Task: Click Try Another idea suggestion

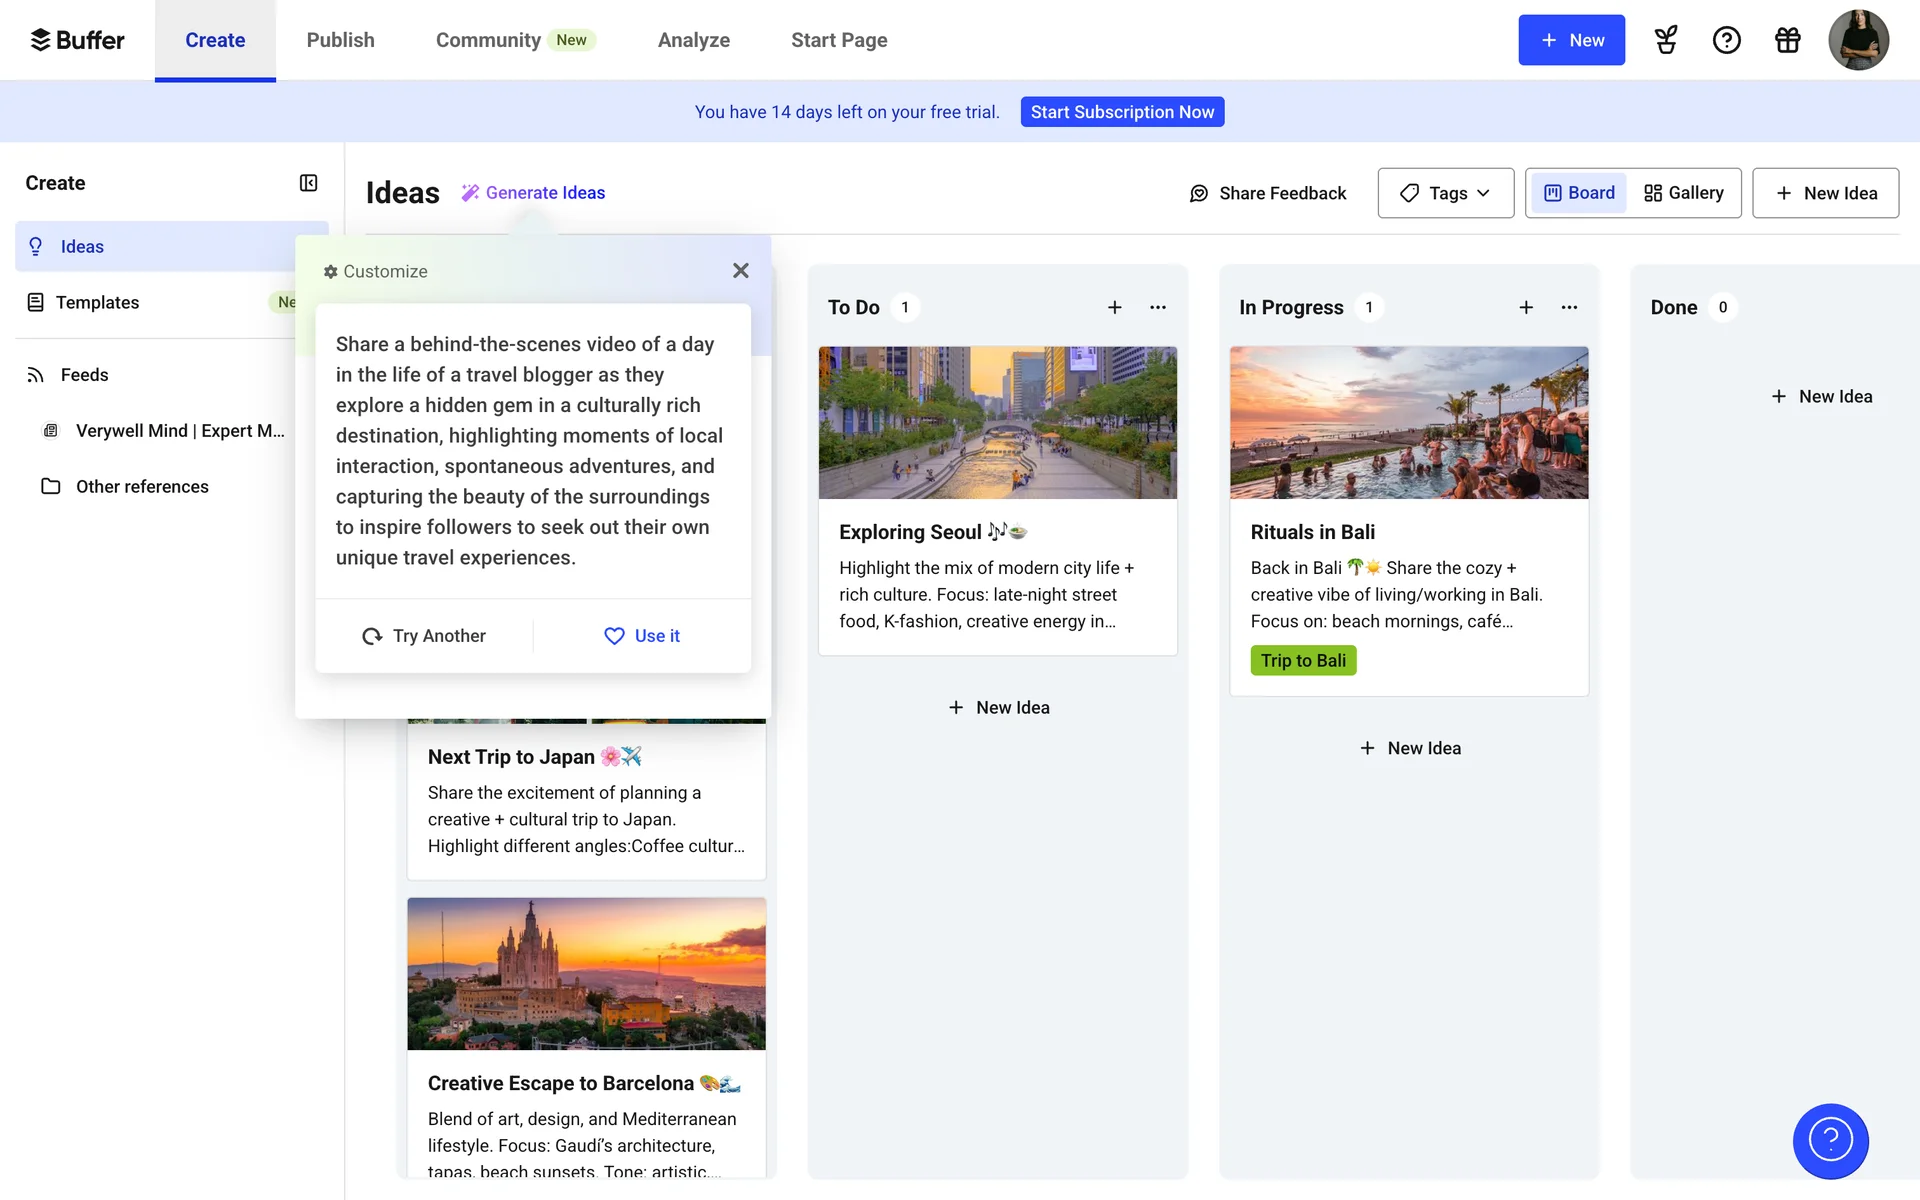Action: pos(424,636)
